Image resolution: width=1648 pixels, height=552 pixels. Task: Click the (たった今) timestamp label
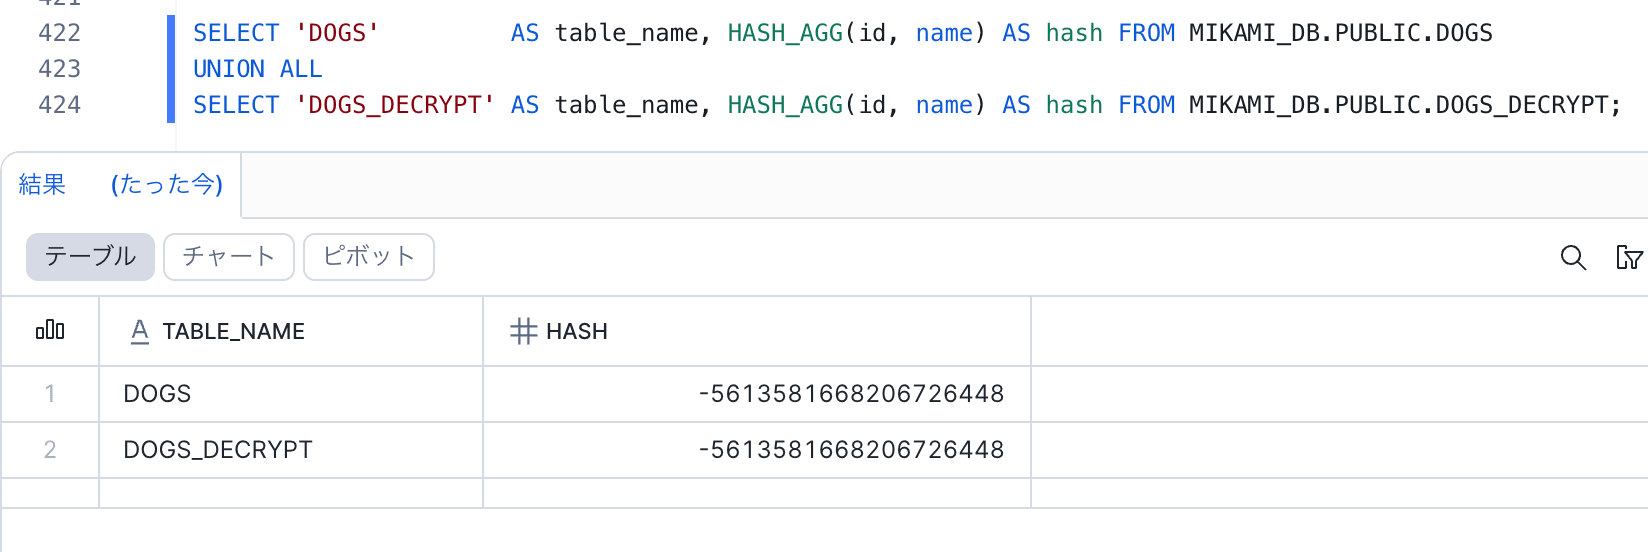pos(167,184)
